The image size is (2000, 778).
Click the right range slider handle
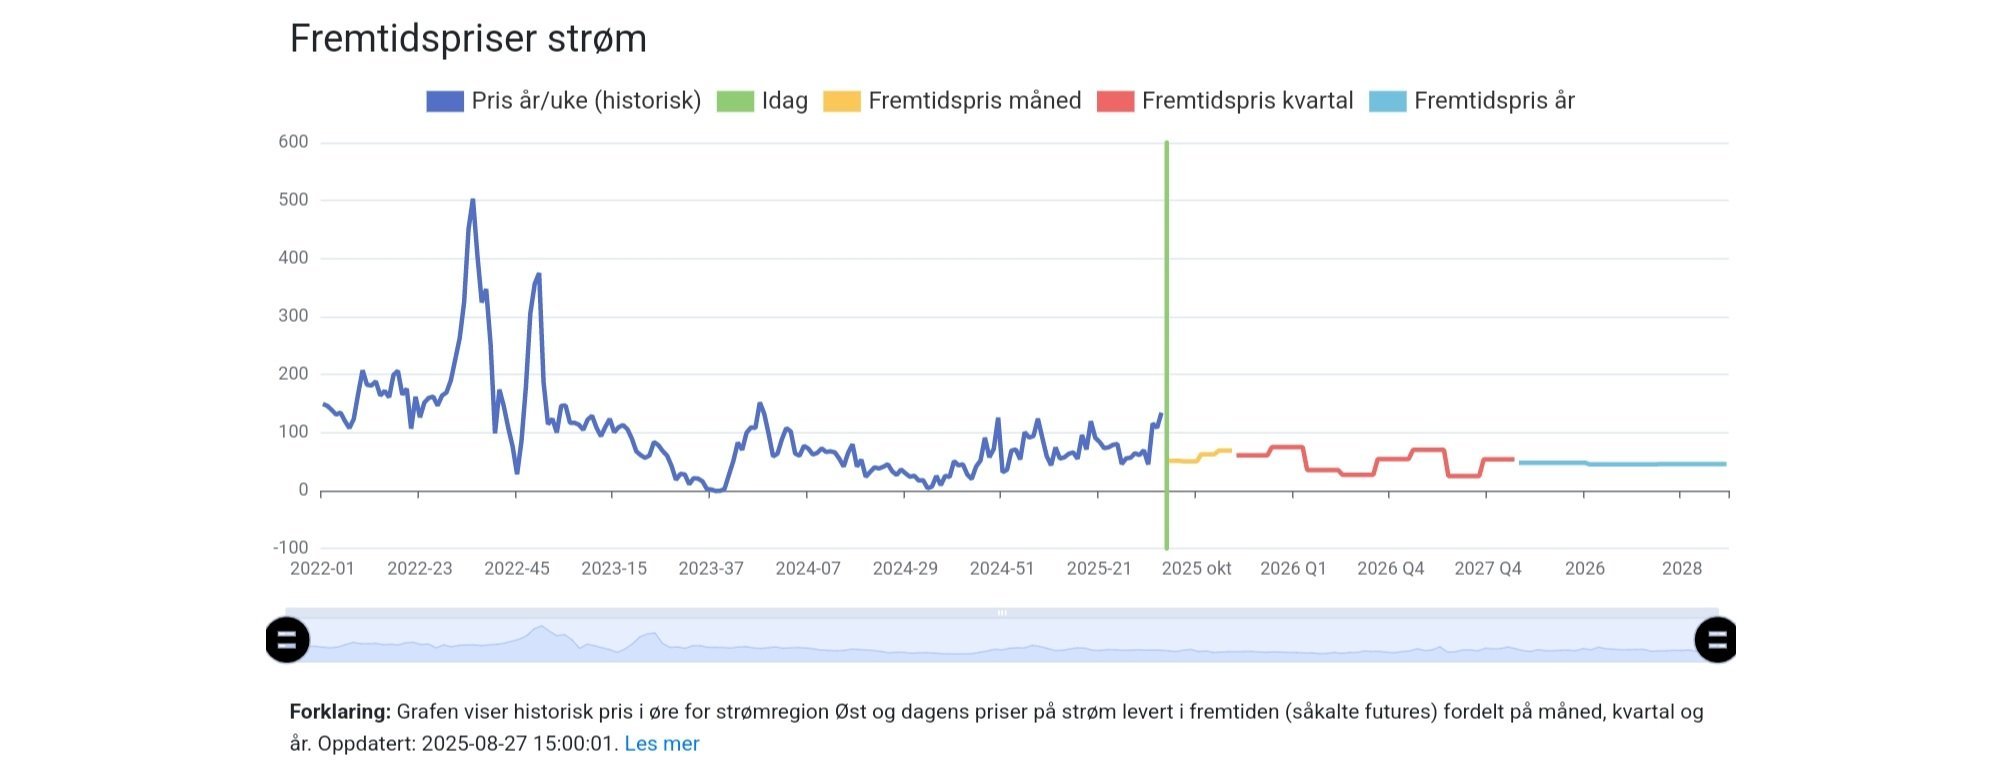pos(1716,640)
